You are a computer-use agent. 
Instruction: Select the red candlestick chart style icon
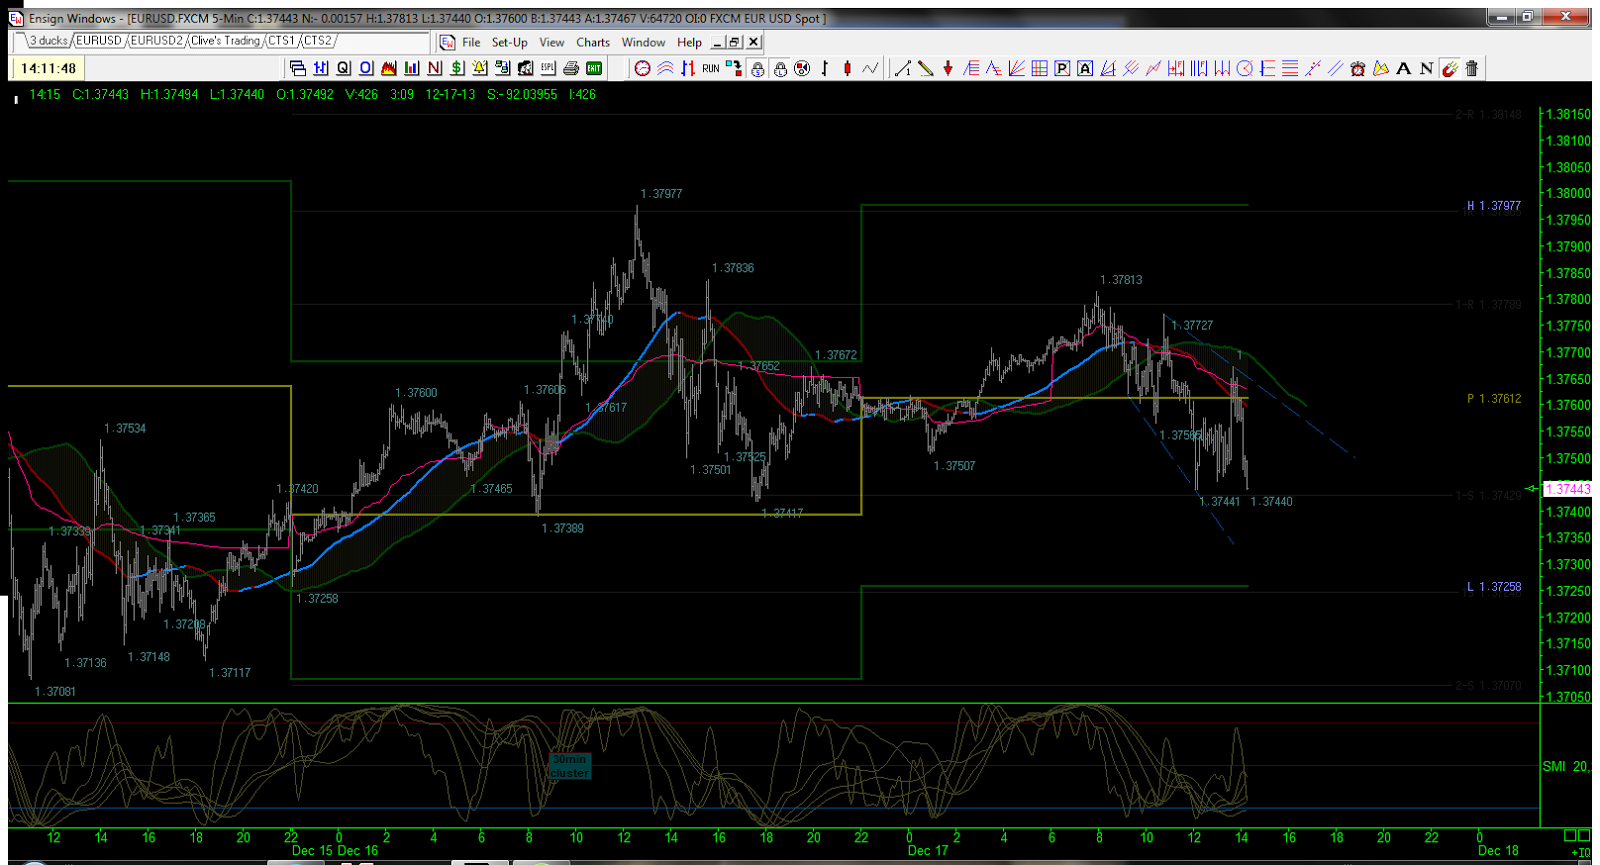click(847, 68)
